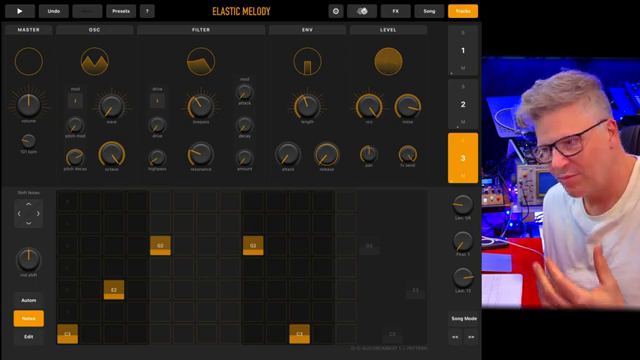
Task: Click the lowpass knob
Action: pyautogui.click(x=201, y=106)
